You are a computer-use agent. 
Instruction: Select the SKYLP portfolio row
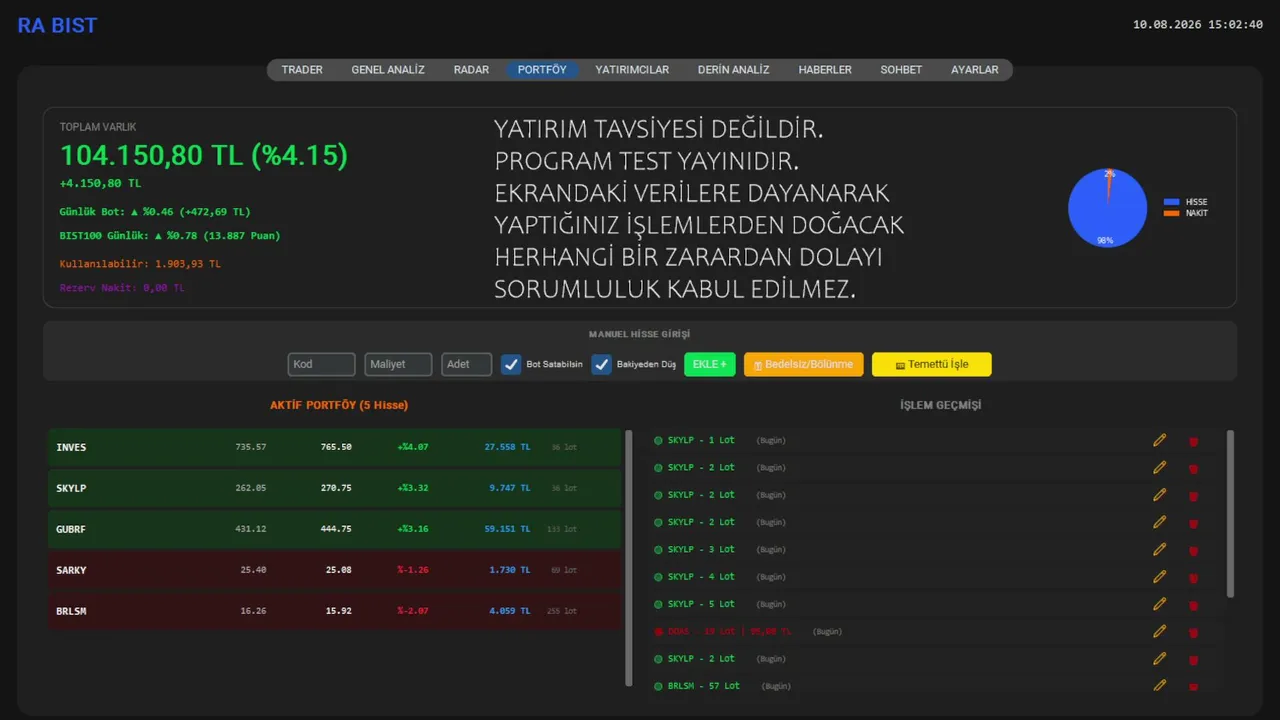[x=335, y=488]
